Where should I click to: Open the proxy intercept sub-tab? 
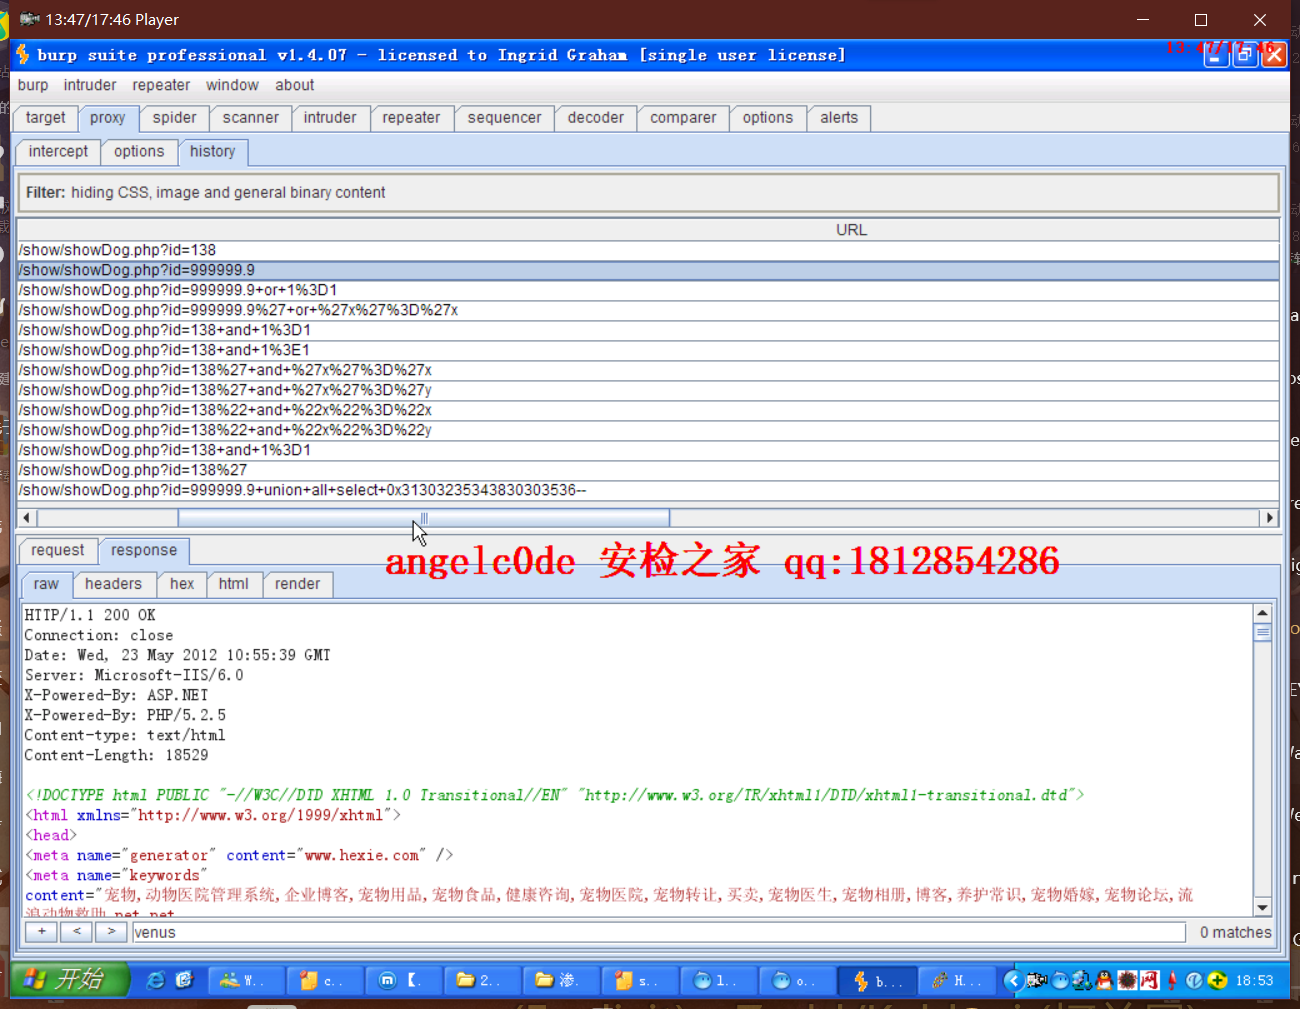tap(58, 152)
